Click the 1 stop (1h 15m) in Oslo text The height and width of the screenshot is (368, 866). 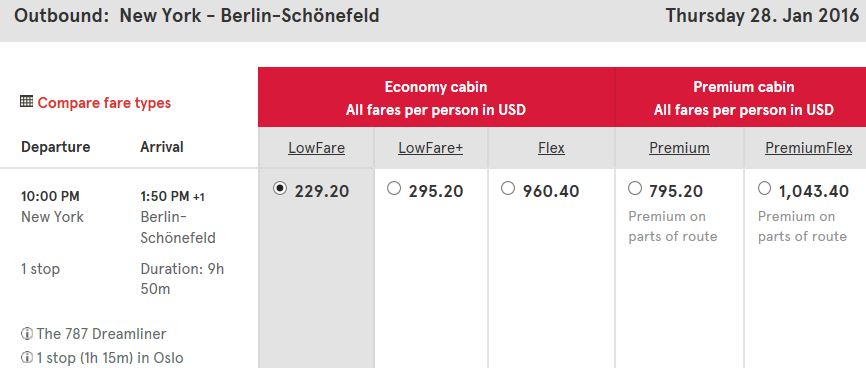pyautogui.click(x=110, y=358)
